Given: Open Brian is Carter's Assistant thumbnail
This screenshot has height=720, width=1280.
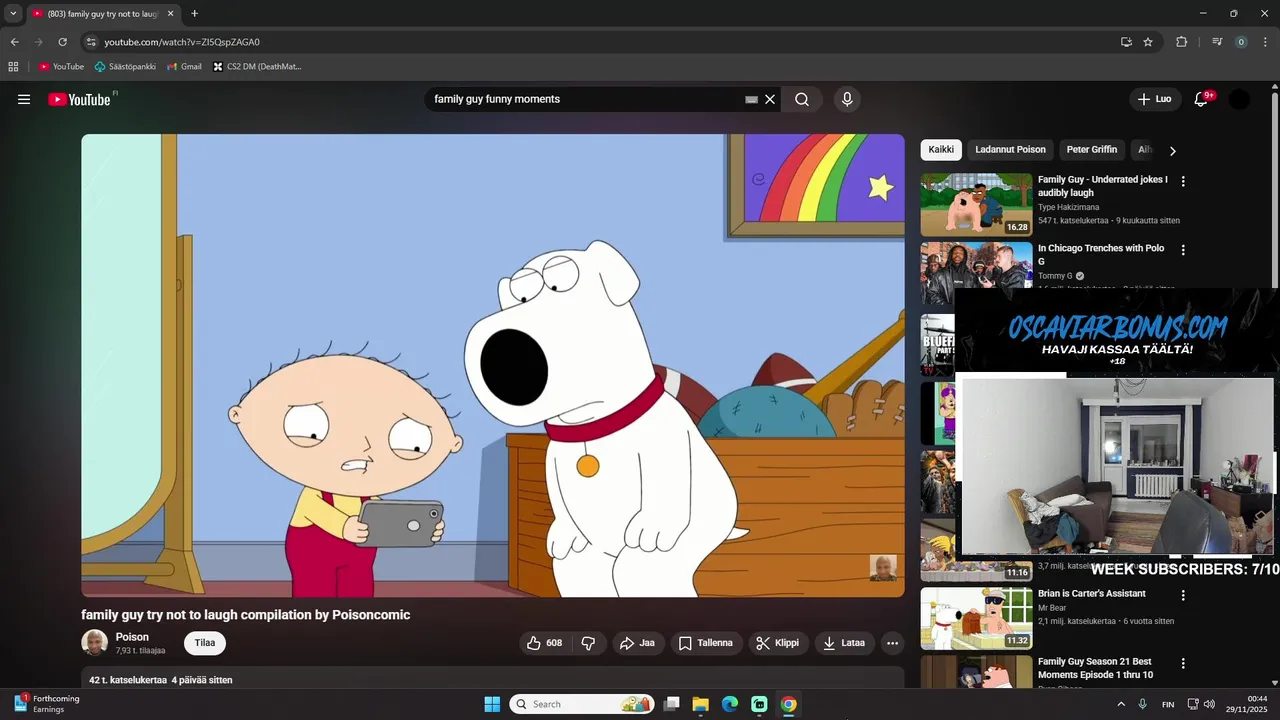Looking at the screenshot, I should (x=976, y=618).
